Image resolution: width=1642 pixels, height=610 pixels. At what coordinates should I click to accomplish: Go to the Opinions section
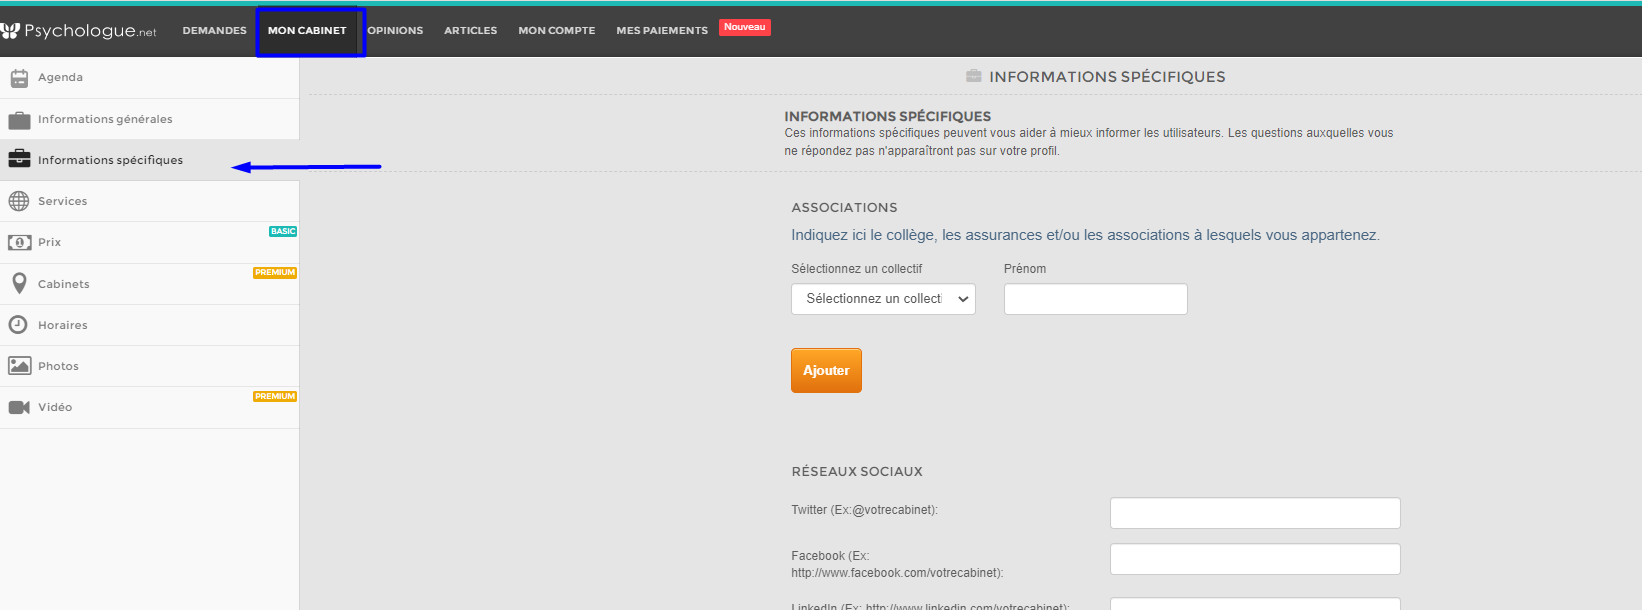395,31
